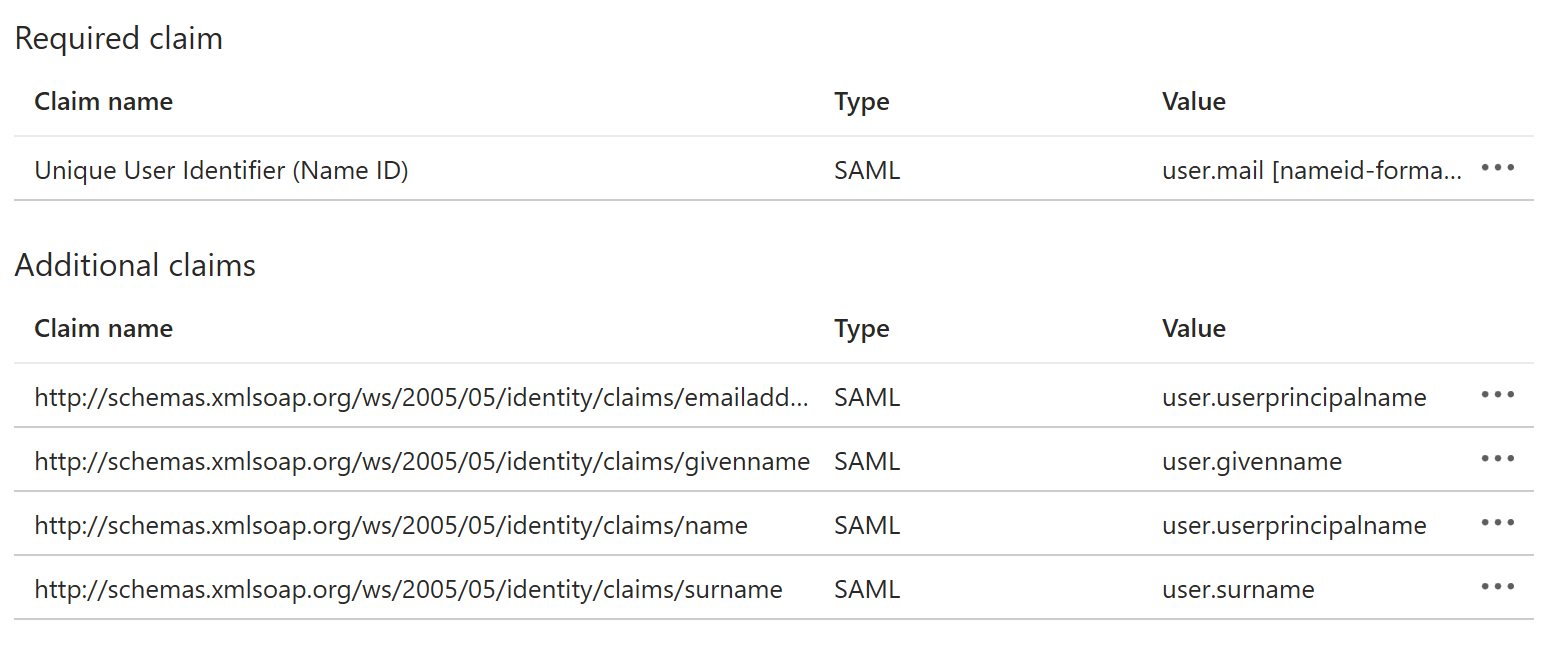
Task: Open the ellipsis menu for the emailaddress claim
Action: tap(1497, 396)
